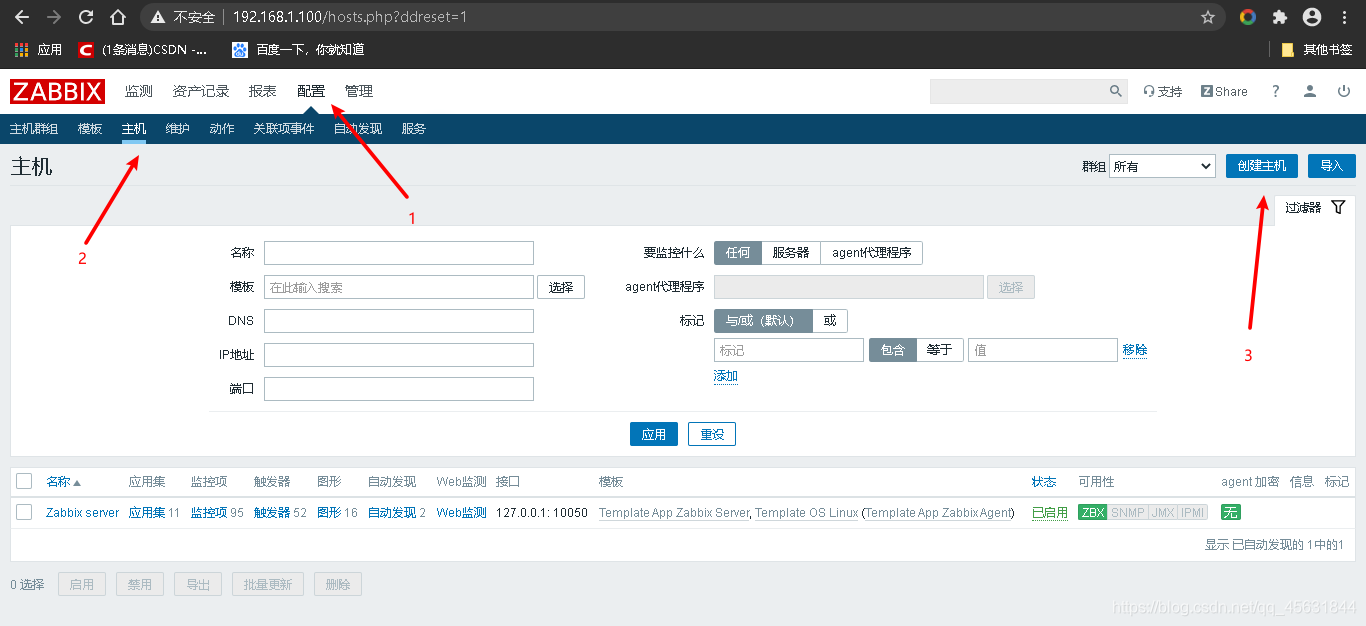The height and width of the screenshot is (626, 1366).
Task: Open the Zabbix server host link
Action: (83, 512)
